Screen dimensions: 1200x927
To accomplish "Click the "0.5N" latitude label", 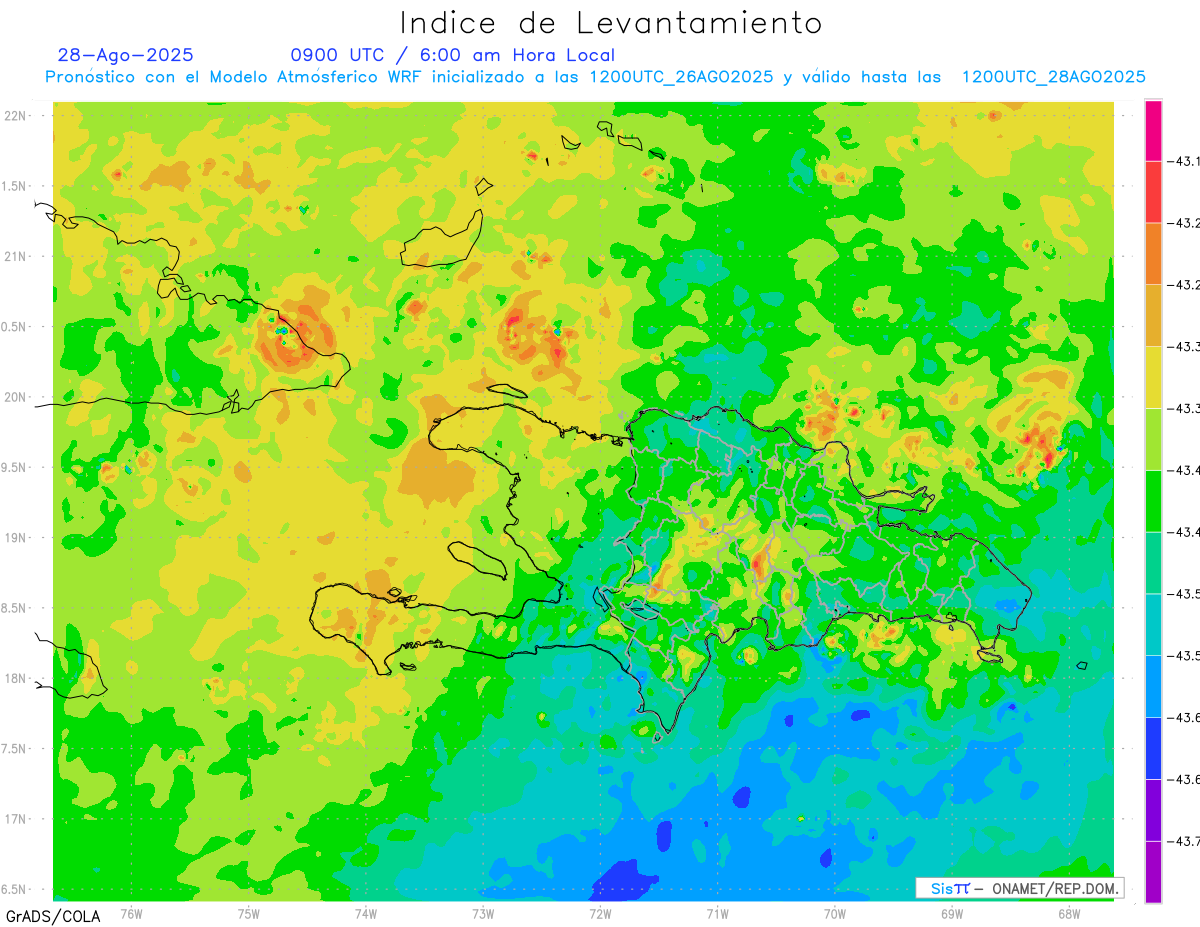I will coord(14,327).
